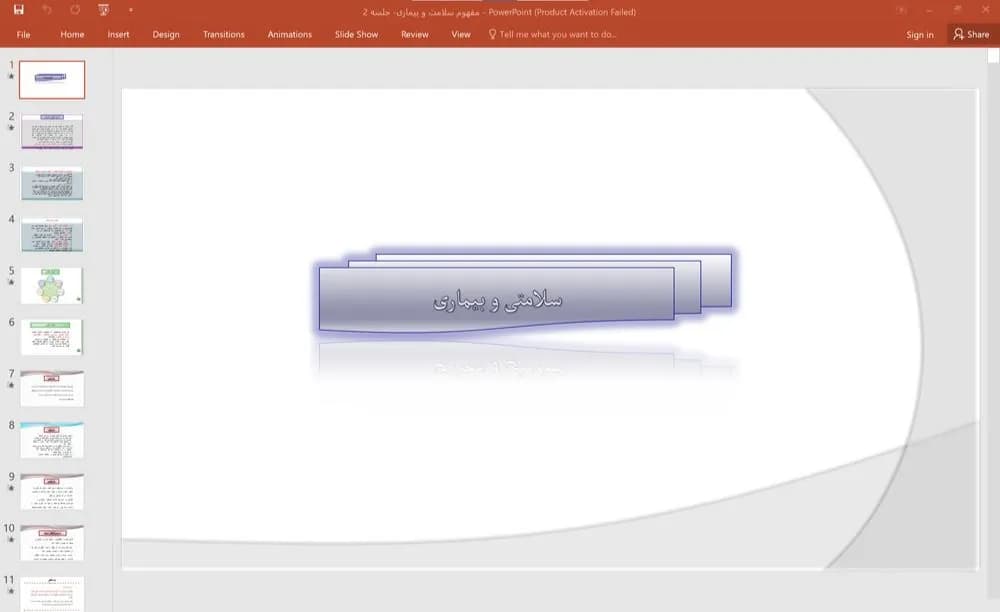Click the Tell me lightbulb icon
1000x612 pixels.
[x=492, y=34]
